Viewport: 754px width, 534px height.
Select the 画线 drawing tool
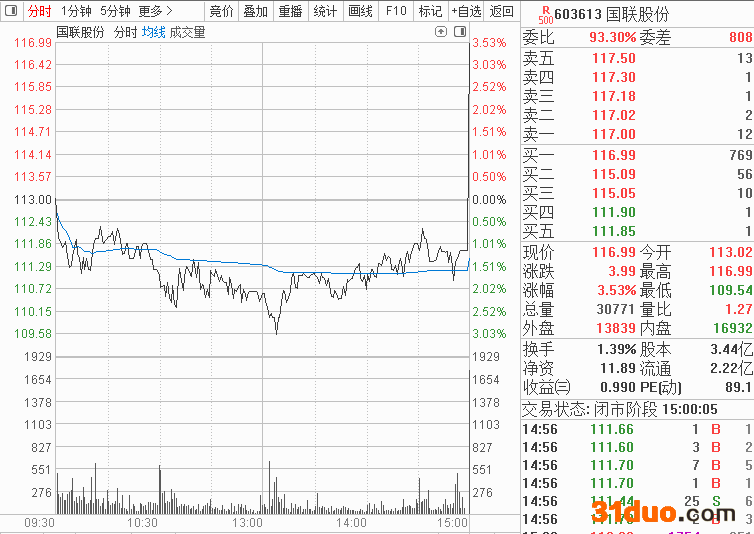click(x=360, y=11)
